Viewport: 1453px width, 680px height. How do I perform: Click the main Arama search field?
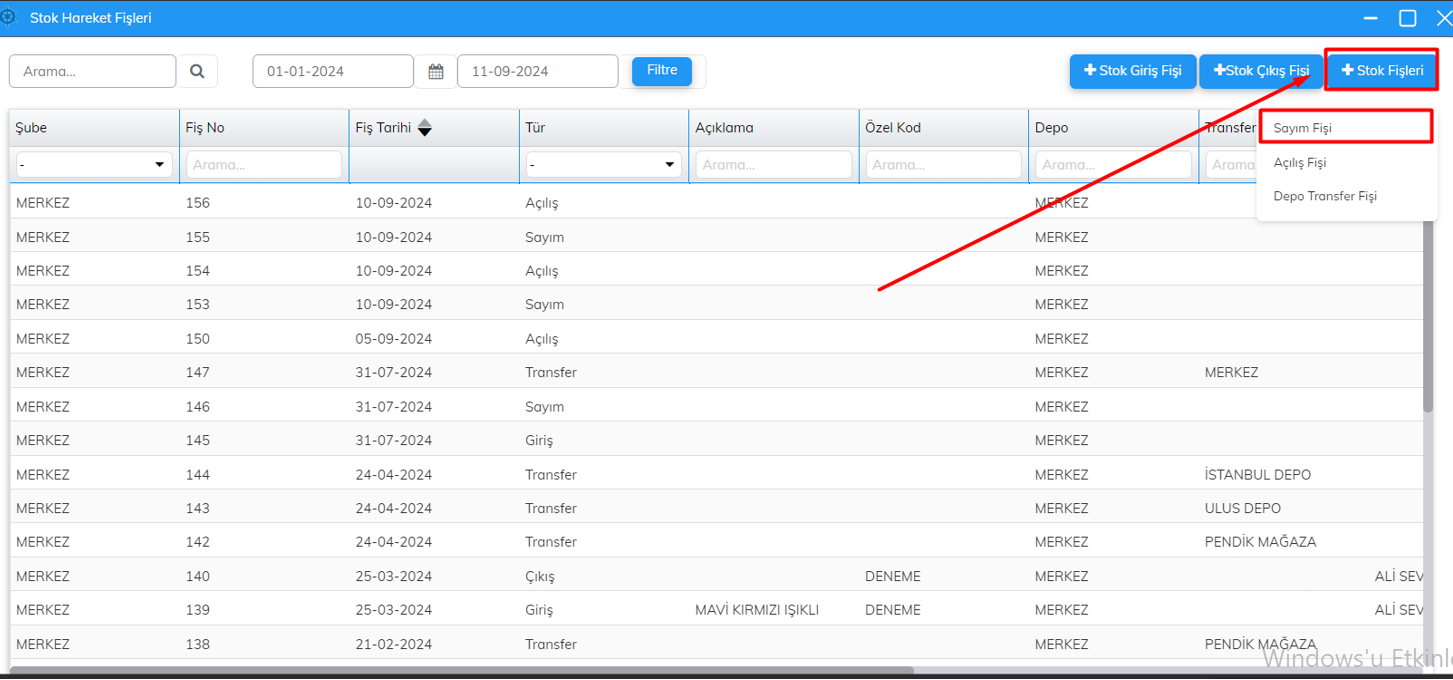click(x=93, y=71)
